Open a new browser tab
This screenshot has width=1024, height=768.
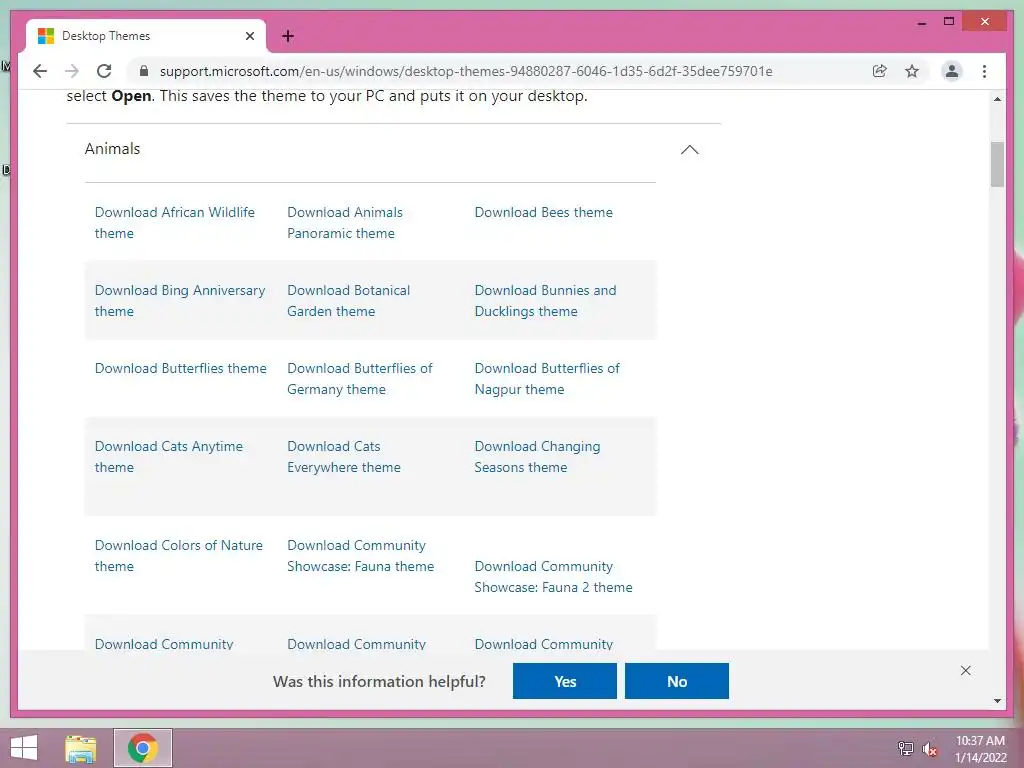pos(288,36)
